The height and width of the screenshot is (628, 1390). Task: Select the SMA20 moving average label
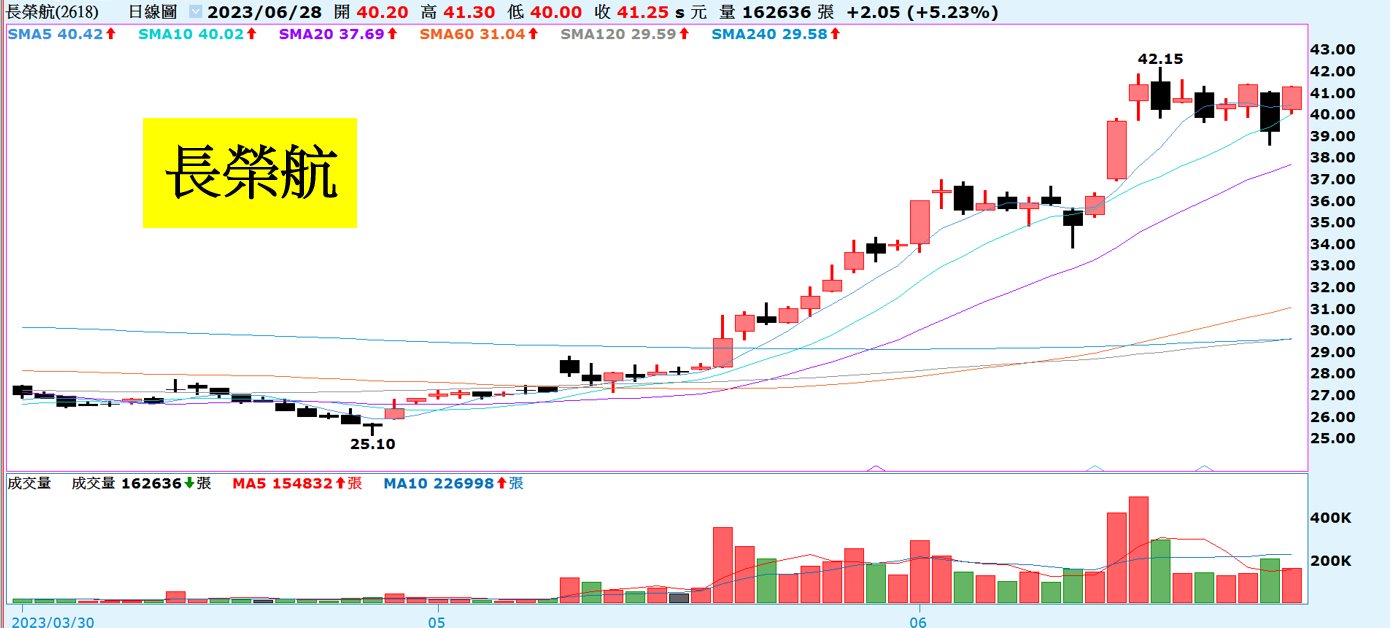click(334, 34)
